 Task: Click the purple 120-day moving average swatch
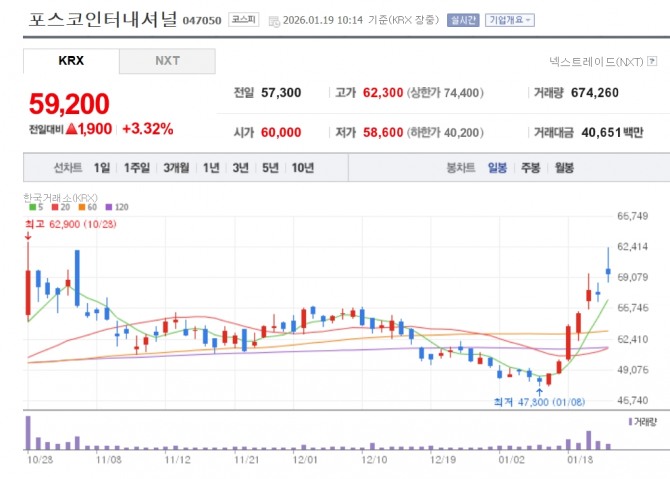109,207
